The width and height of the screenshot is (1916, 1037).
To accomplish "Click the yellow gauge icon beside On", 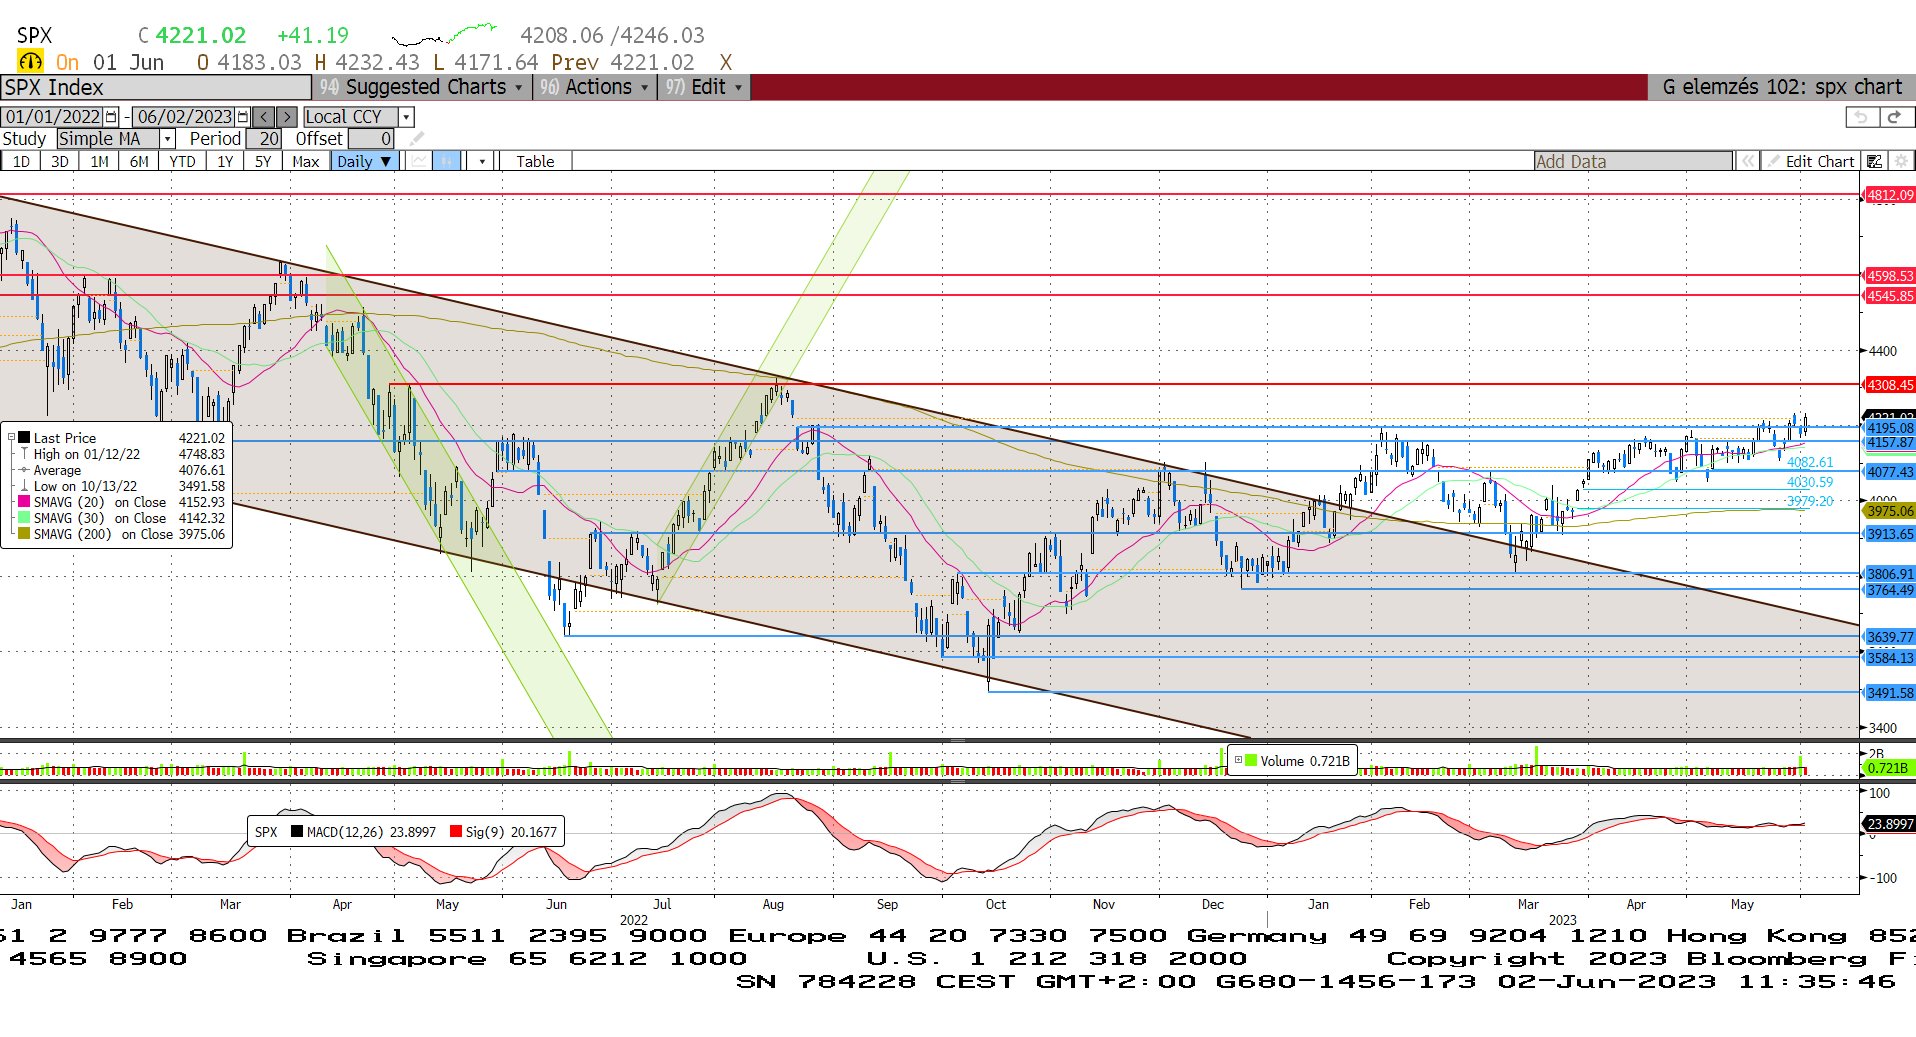I will (31, 62).
